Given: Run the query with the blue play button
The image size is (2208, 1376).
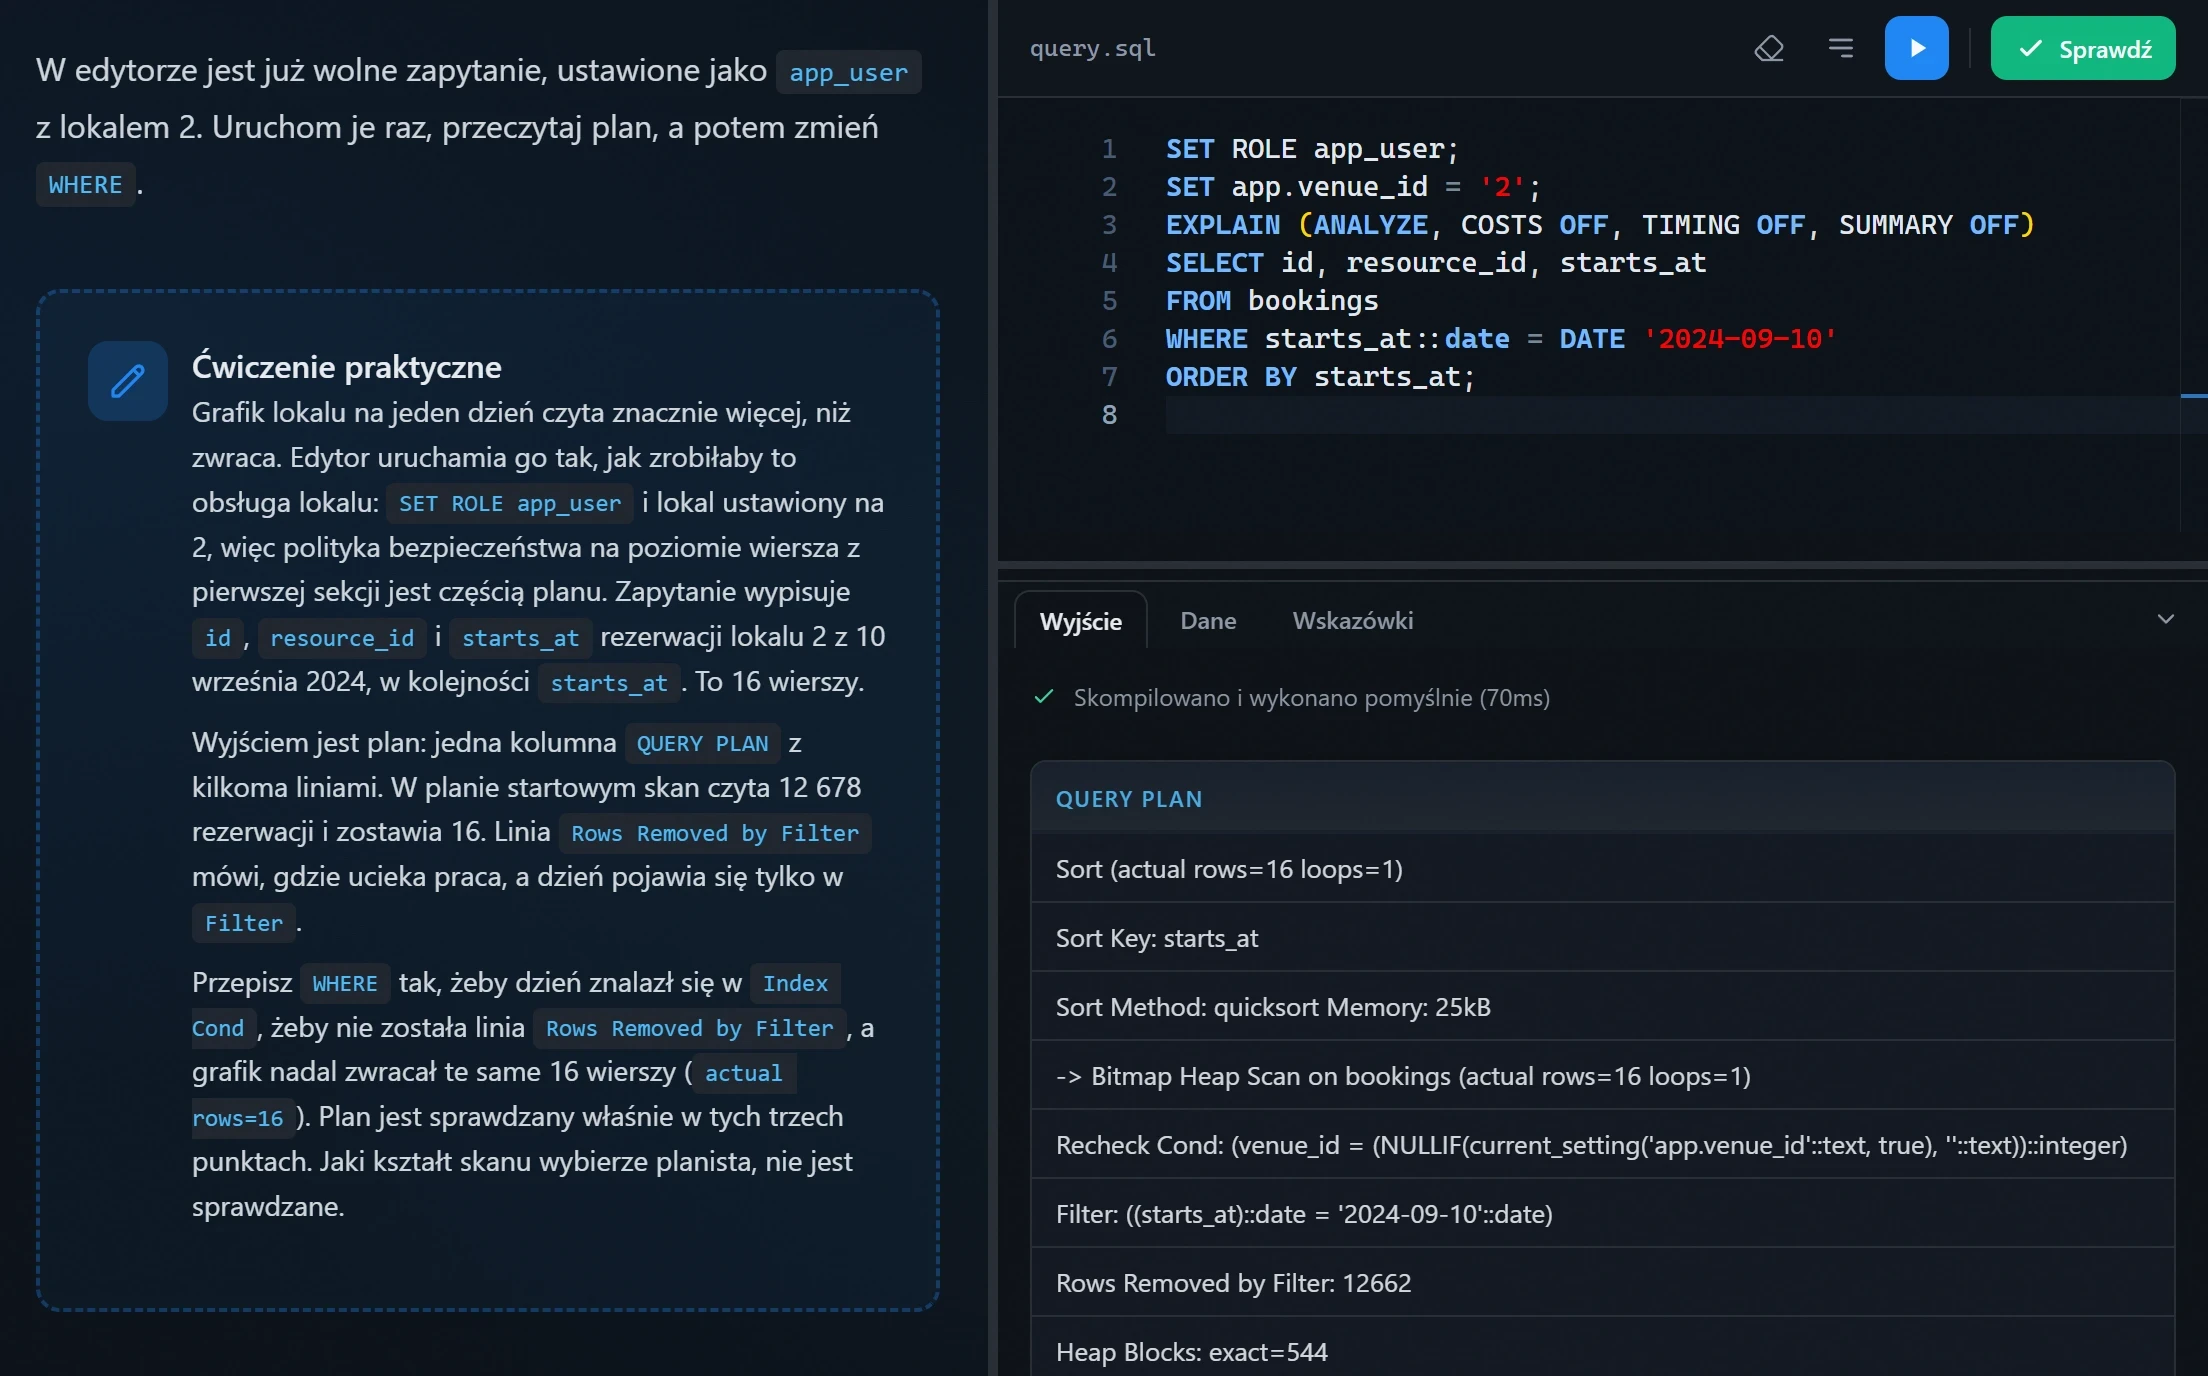Looking at the screenshot, I should (x=1916, y=48).
